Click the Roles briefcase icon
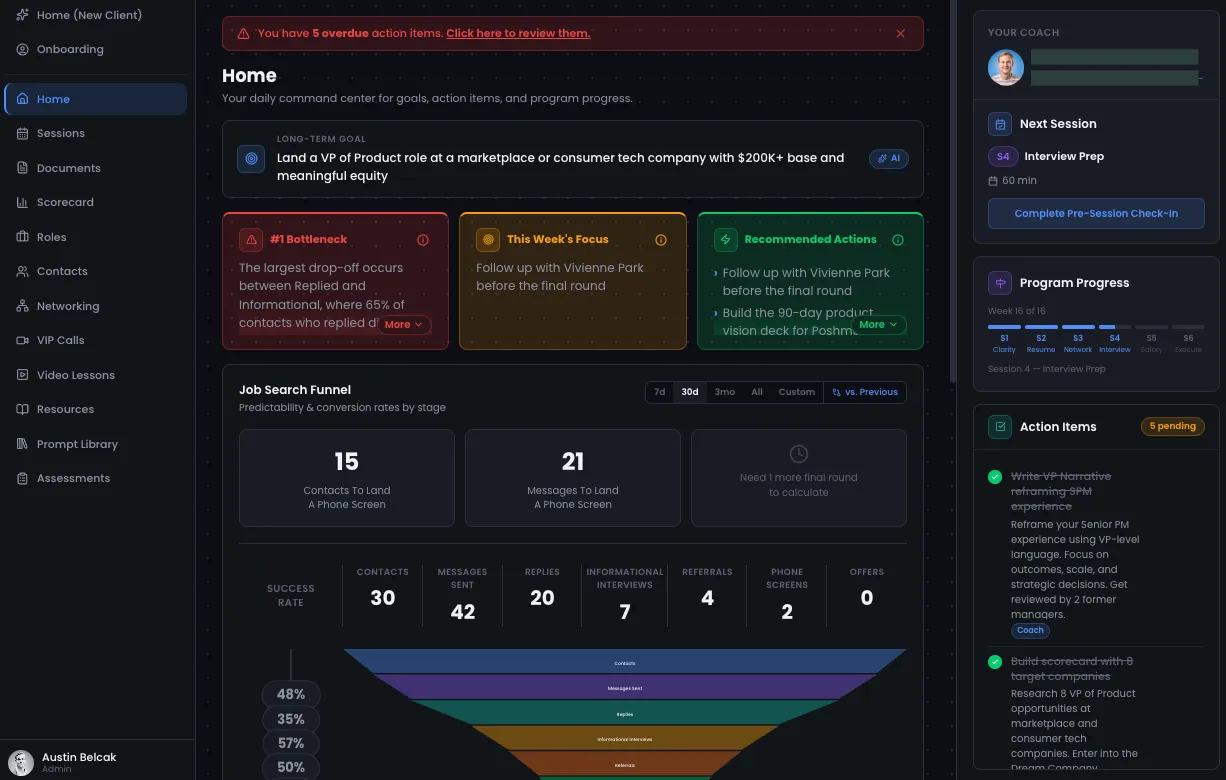 23,237
